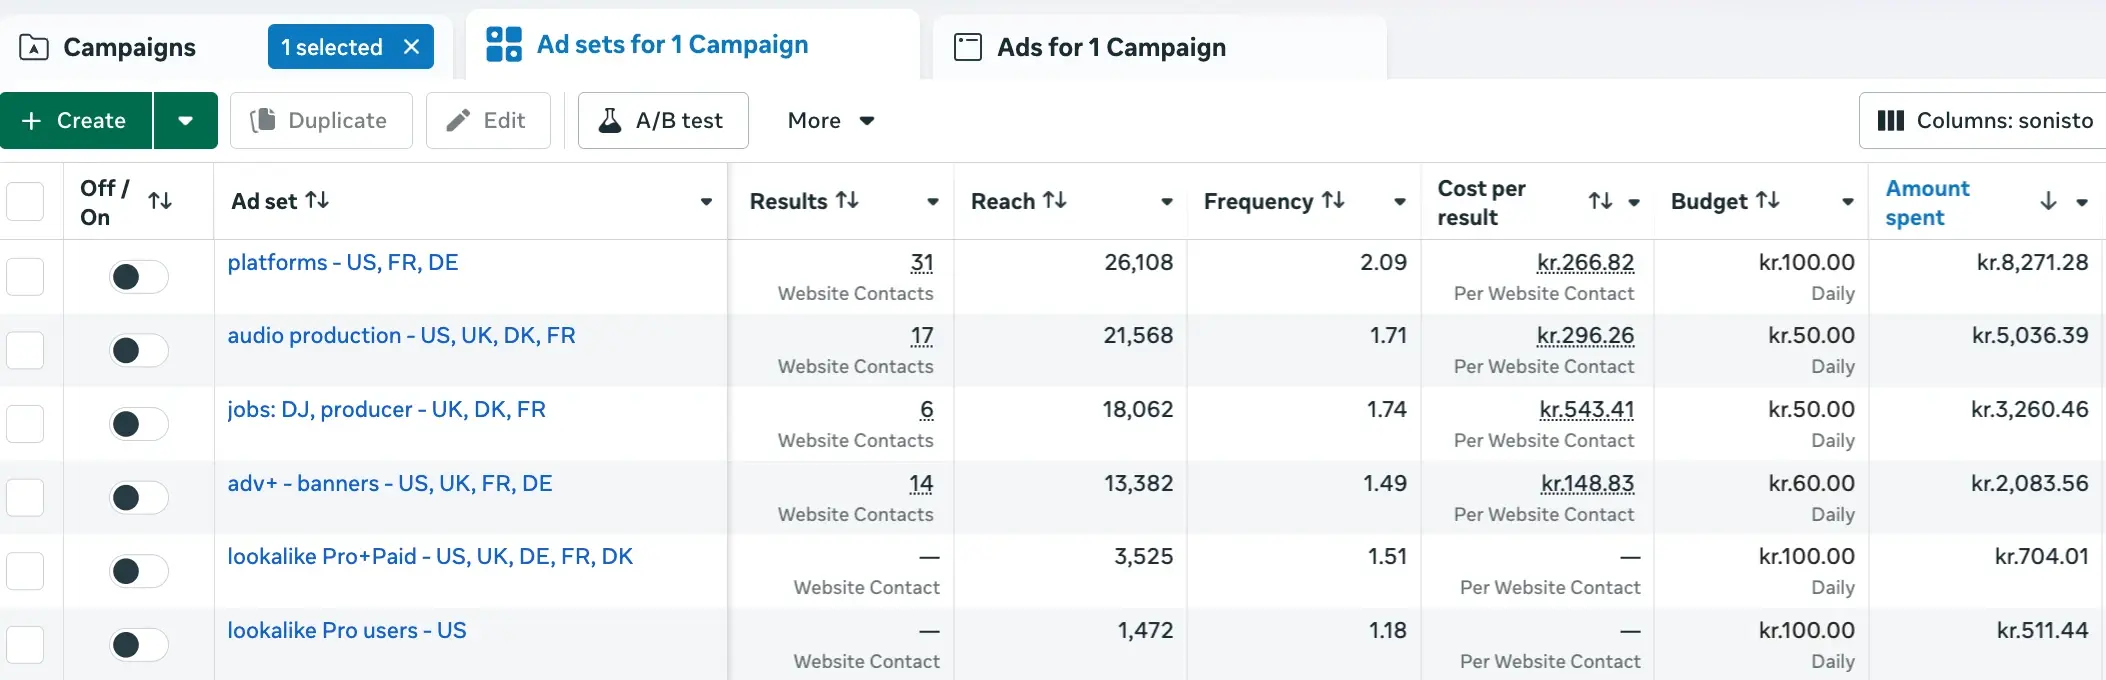This screenshot has width=2106, height=680.
Task: Toggle jobs: DJ, producer ad set on
Action: click(138, 424)
